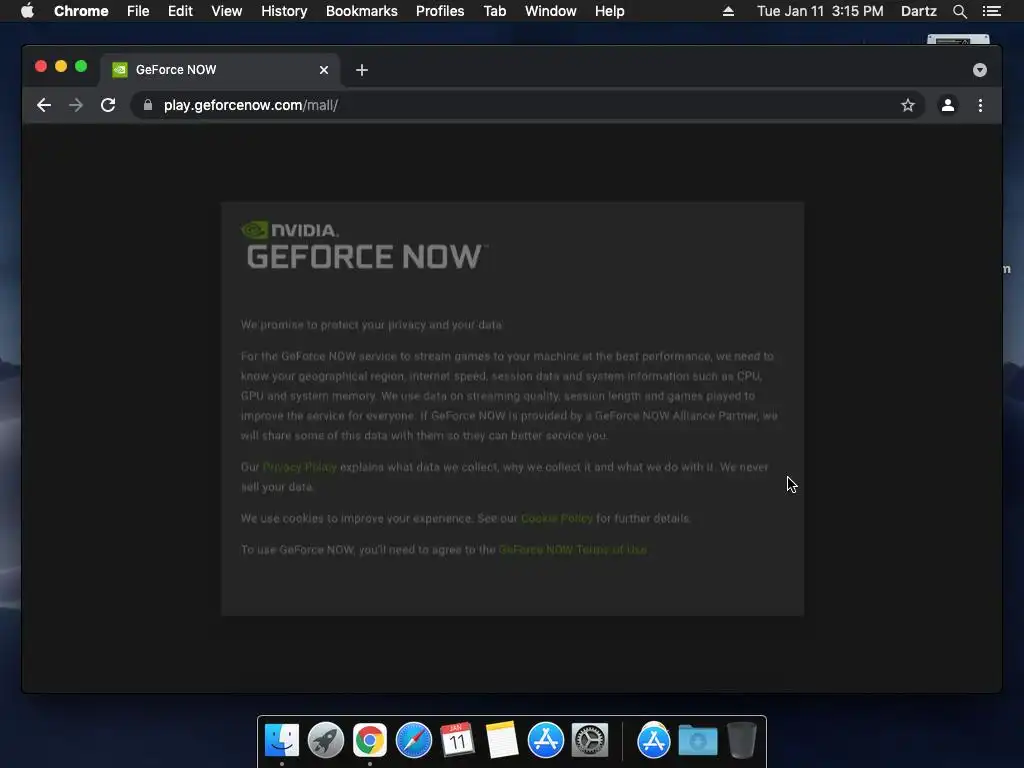View site info via the lock icon
This screenshot has width=1024, height=768.
pyautogui.click(x=148, y=105)
